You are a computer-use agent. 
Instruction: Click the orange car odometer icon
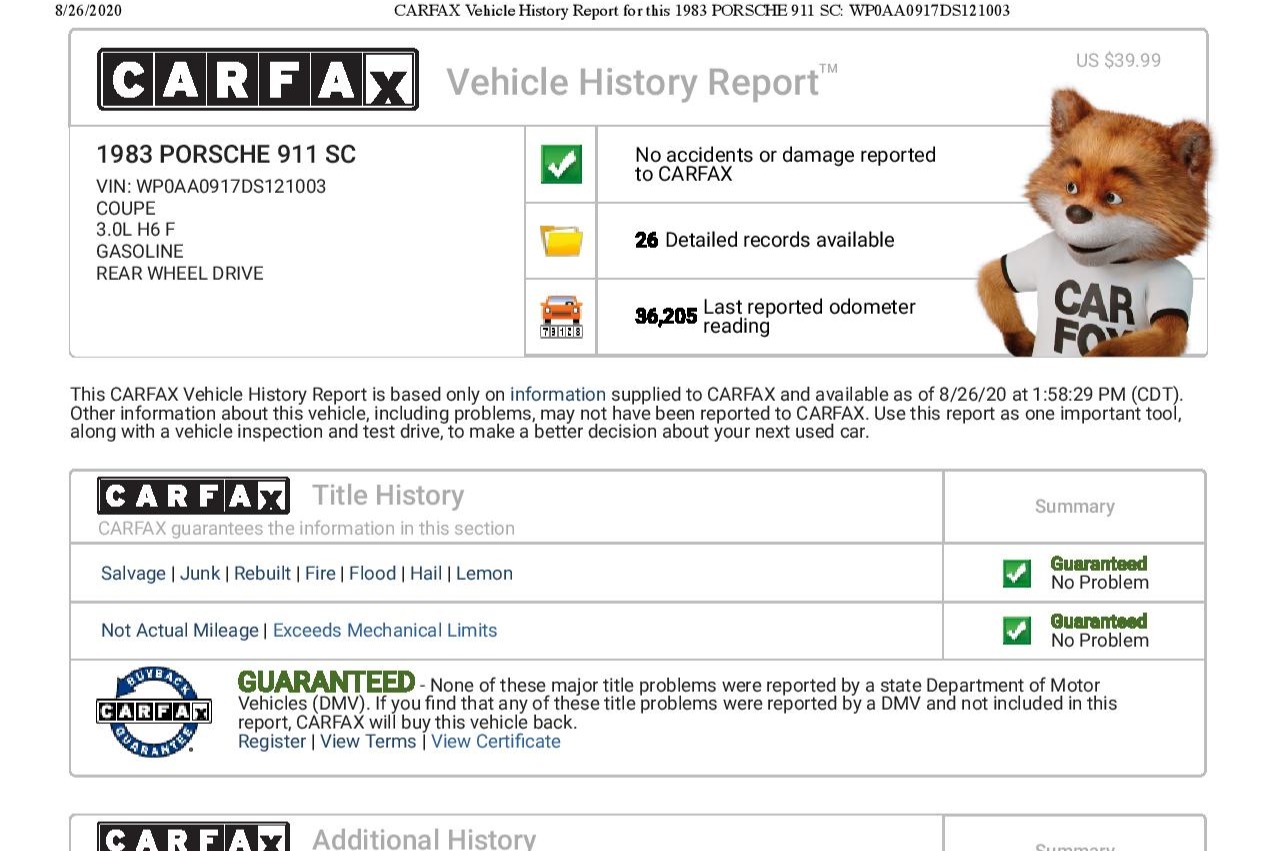pyautogui.click(x=561, y=317)
